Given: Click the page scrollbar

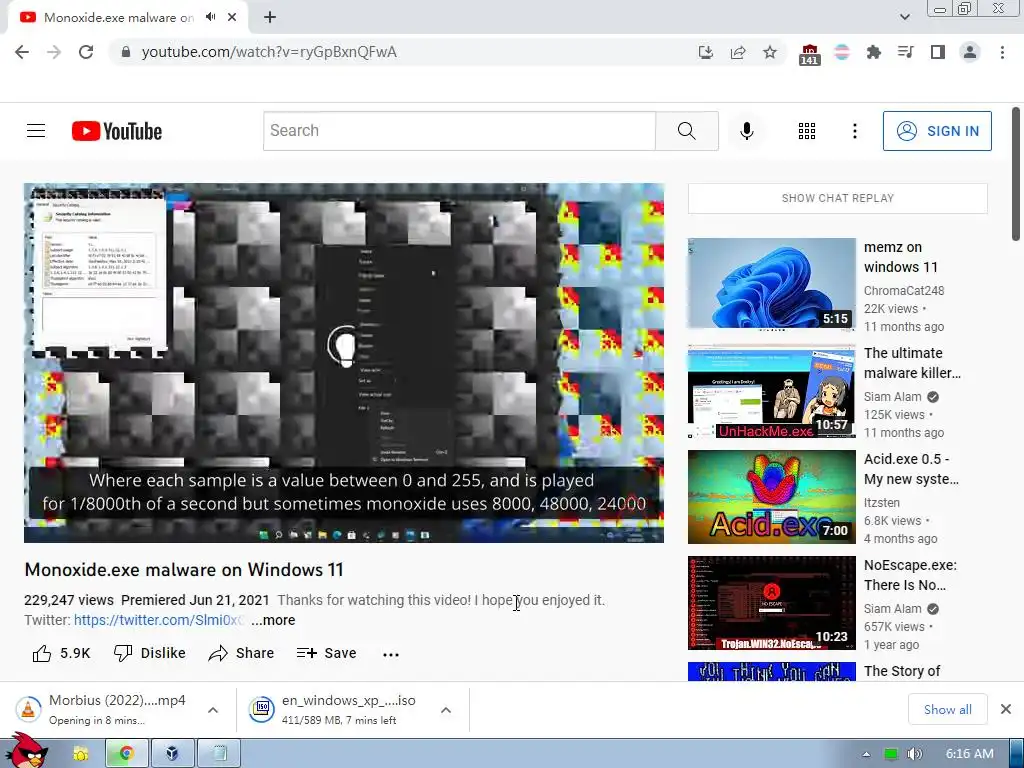Looking at the screenshot, I should 1016,175.
